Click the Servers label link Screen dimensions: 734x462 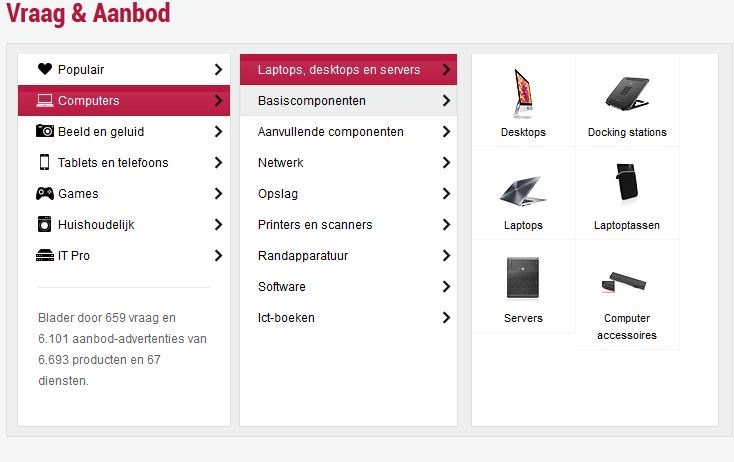(x=523, y=318)
